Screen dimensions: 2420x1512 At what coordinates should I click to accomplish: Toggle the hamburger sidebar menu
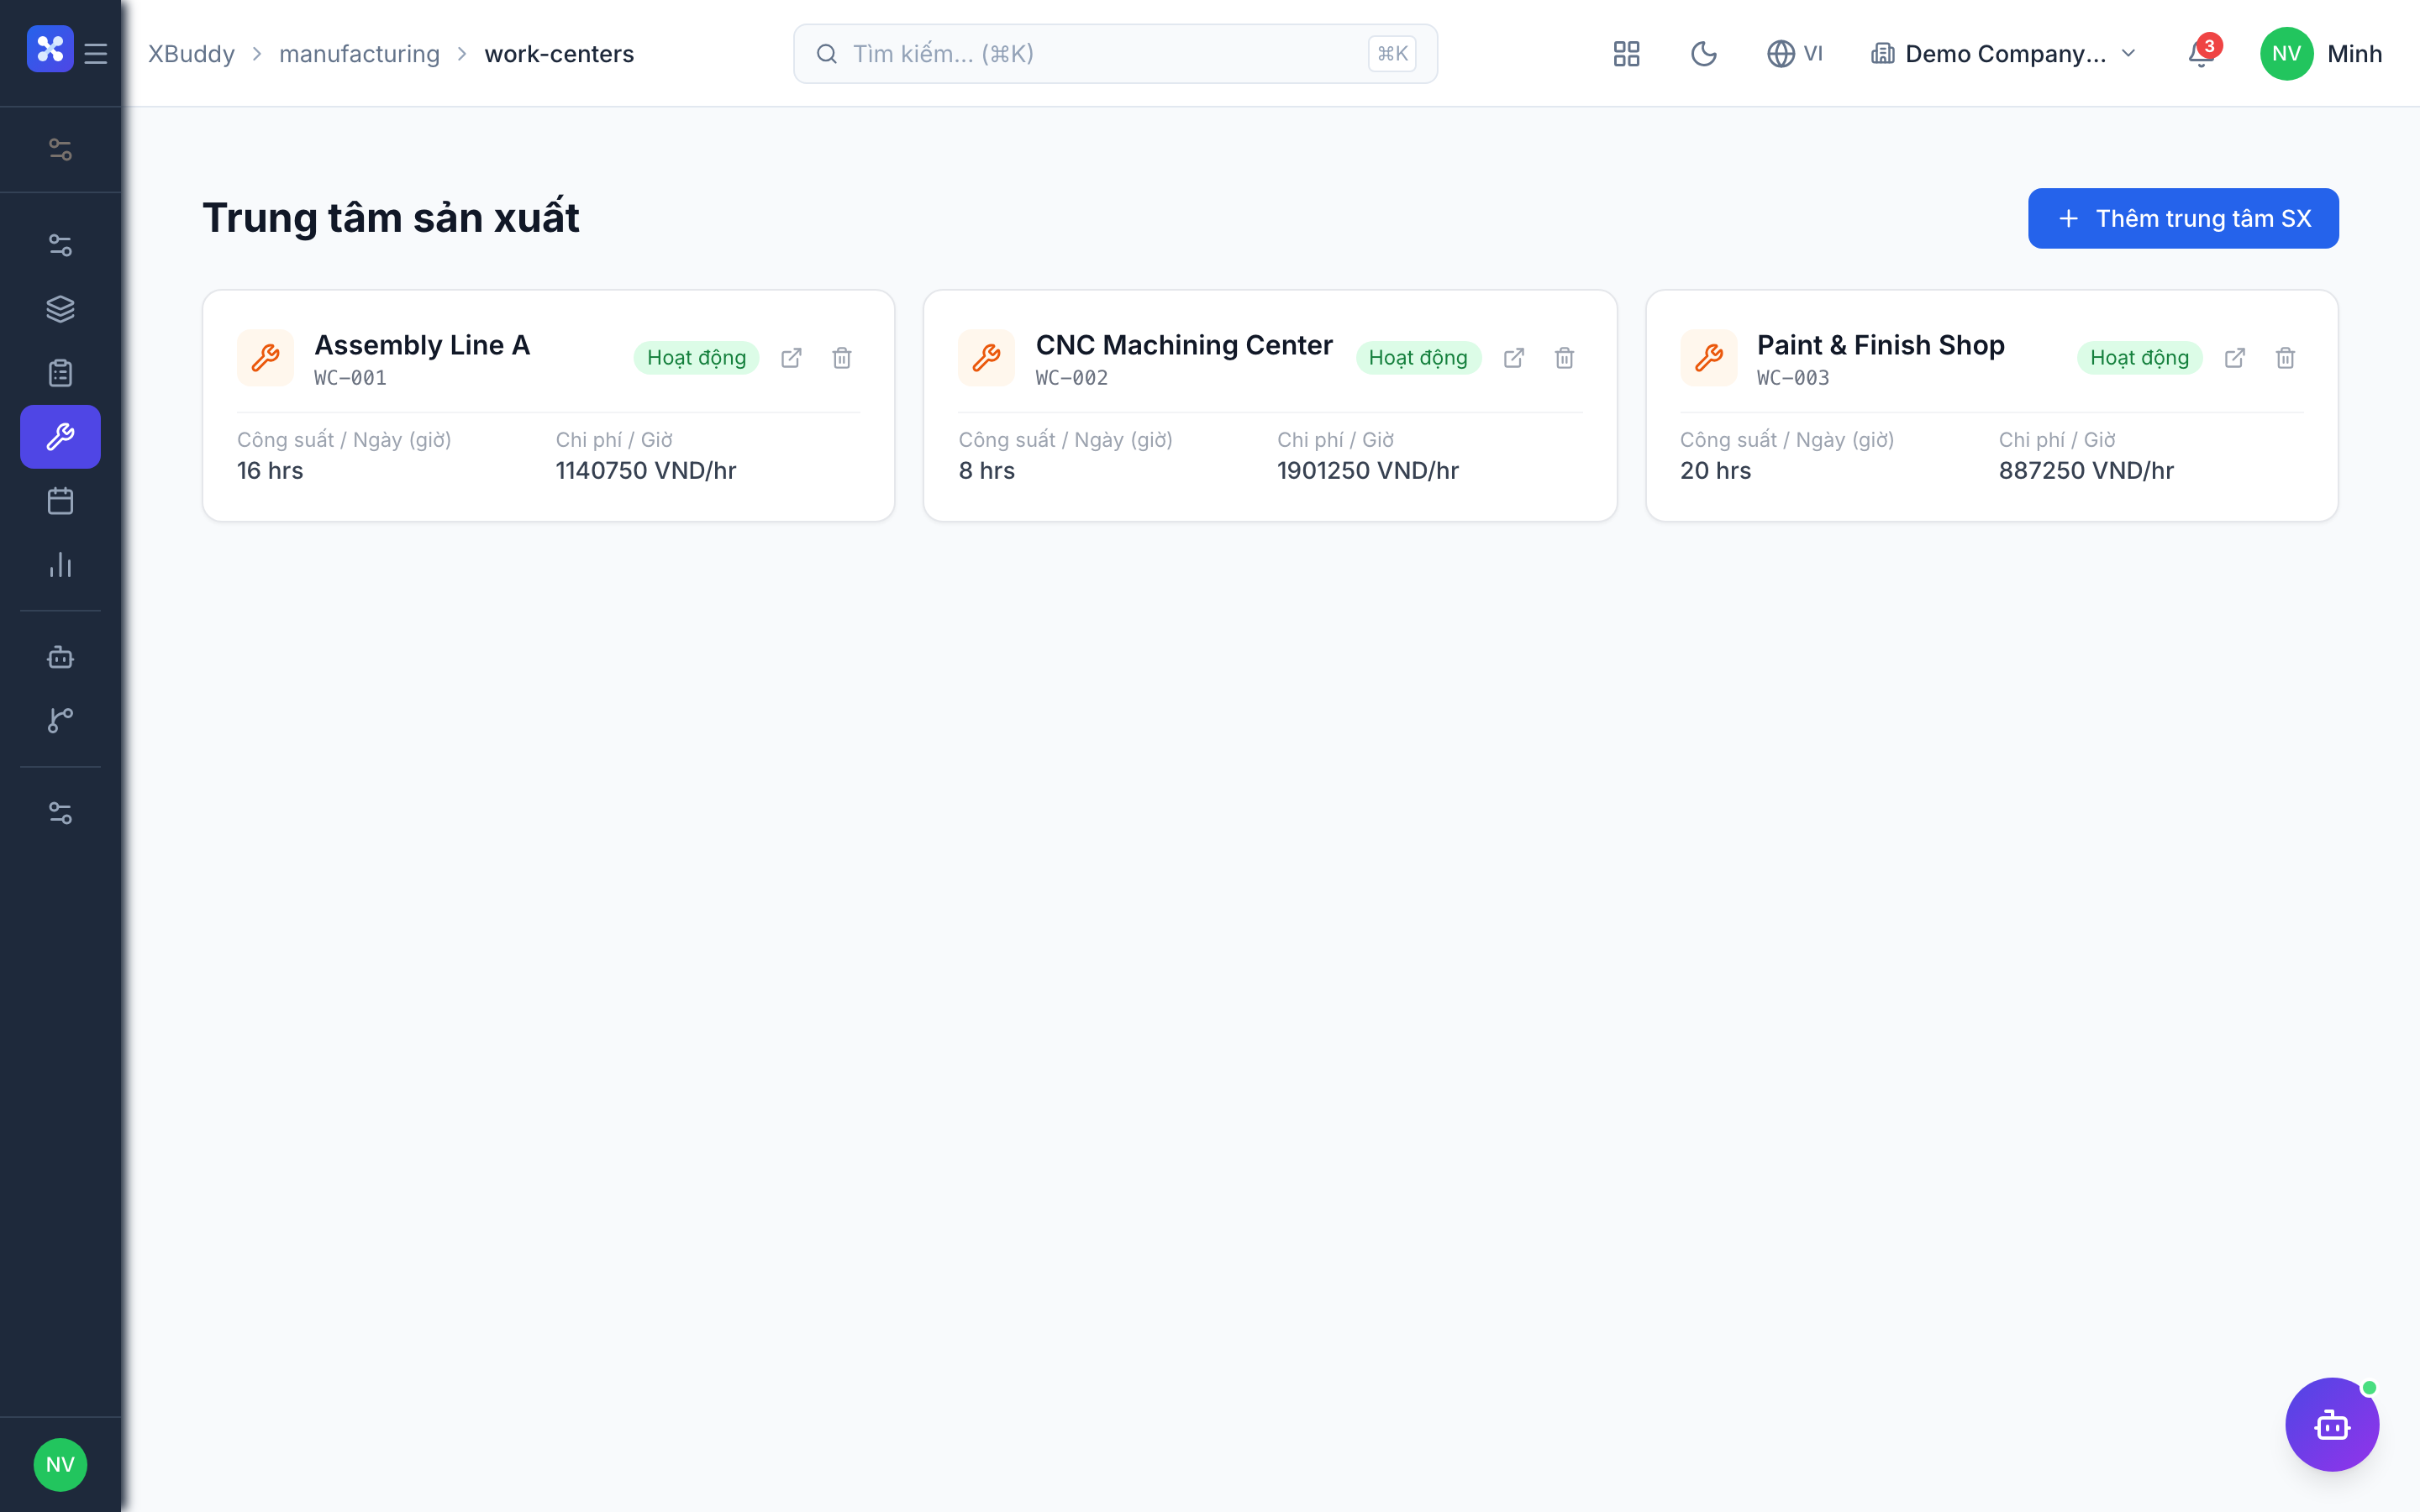(x=96, y=54)
